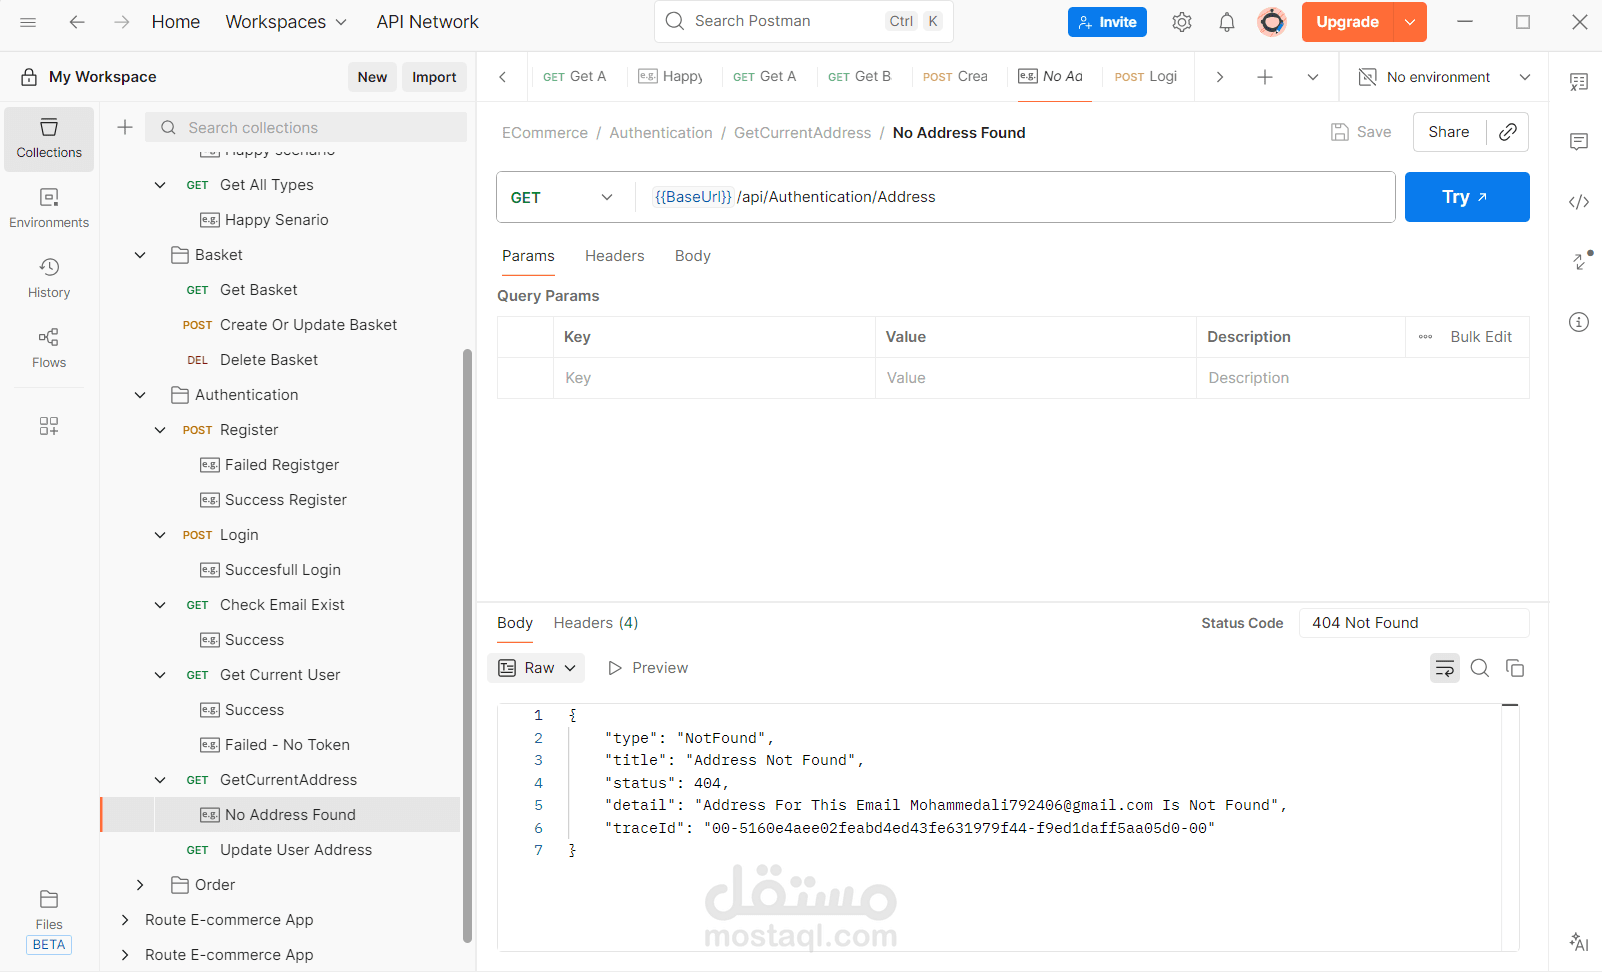Switch to the Headers request tab

pos(615,256)
